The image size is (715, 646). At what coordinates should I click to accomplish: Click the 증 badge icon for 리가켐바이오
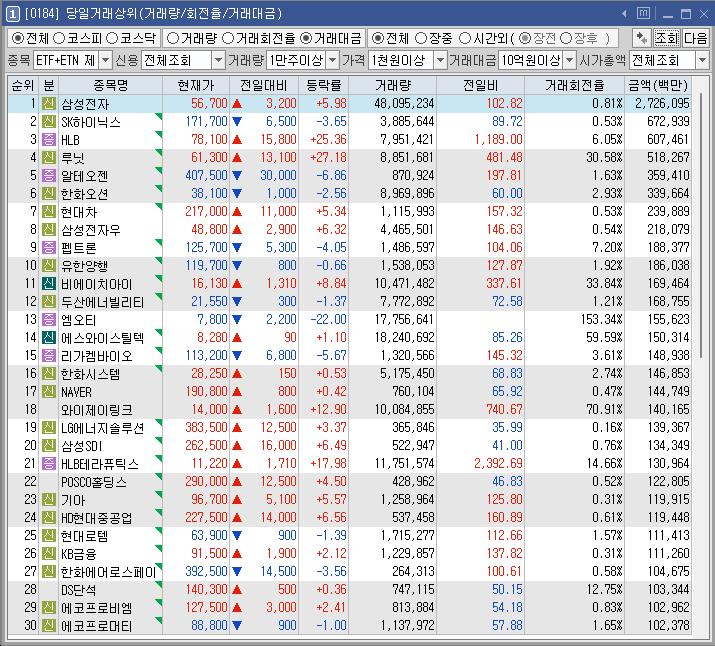point(49,356)
